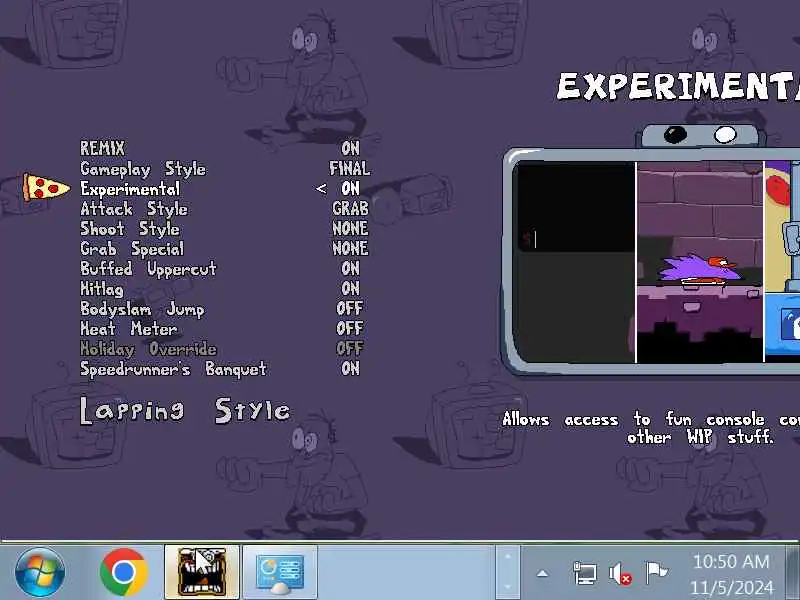Change Gameplay Style FINAL value
Image resolution: width=800 pixels, height=600 pixels.
pyautogui.click(x=349, y=169)
